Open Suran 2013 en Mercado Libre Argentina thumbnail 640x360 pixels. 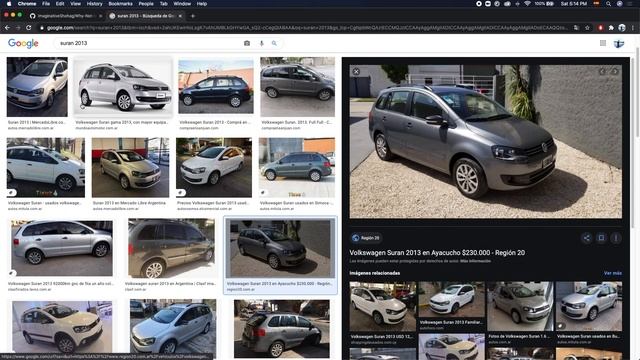130,167
